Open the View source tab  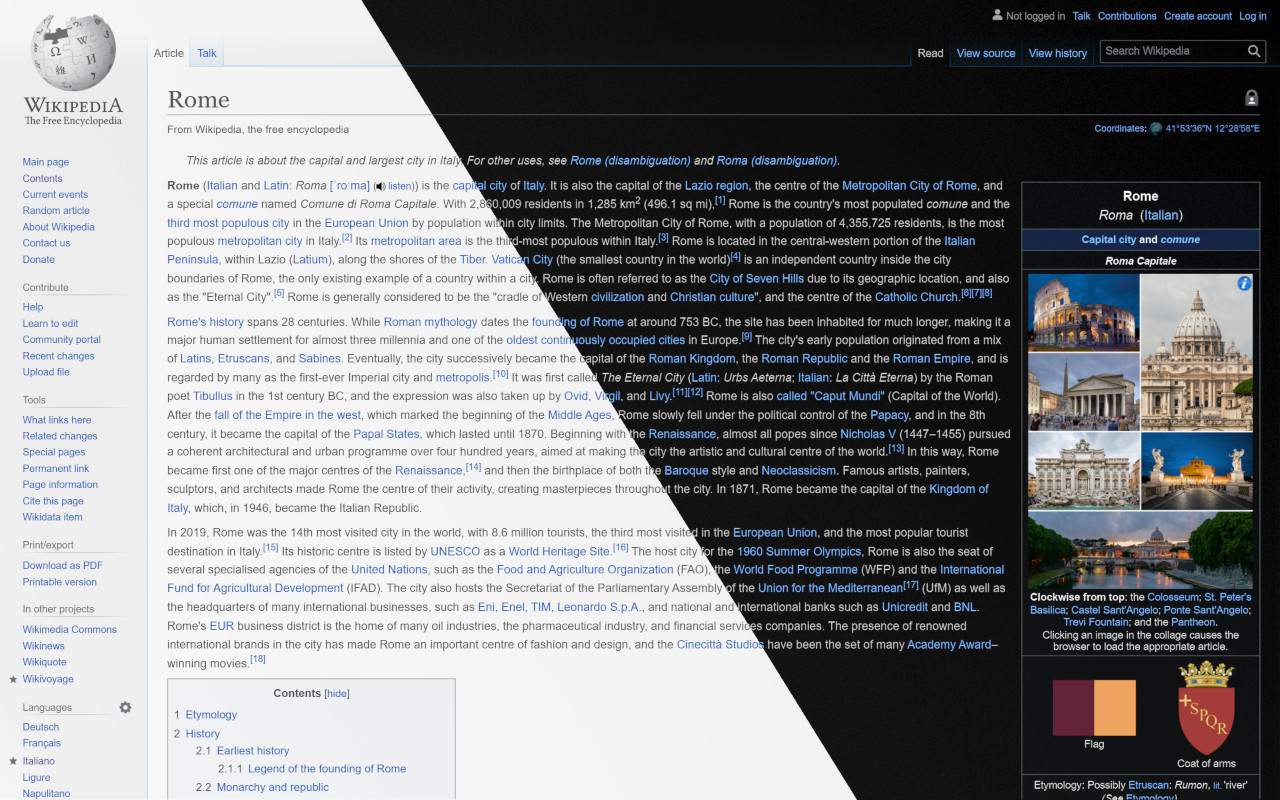click(x=986, y=53)
